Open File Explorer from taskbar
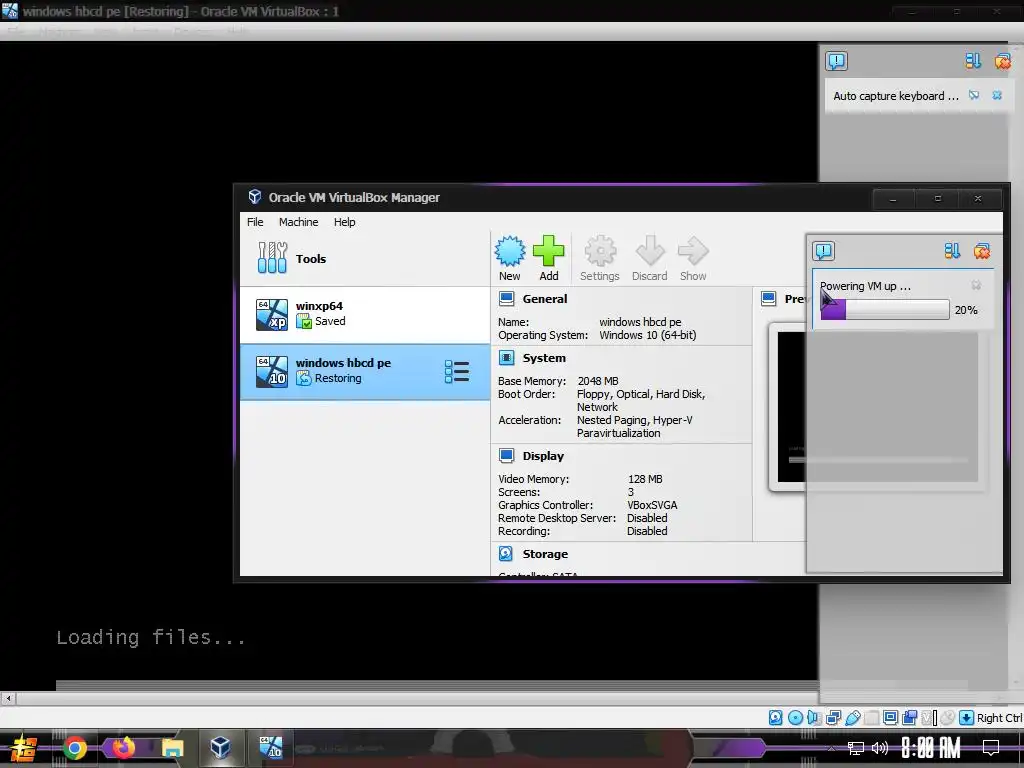Screen dimensions: 1024x768 click(172, 748)
